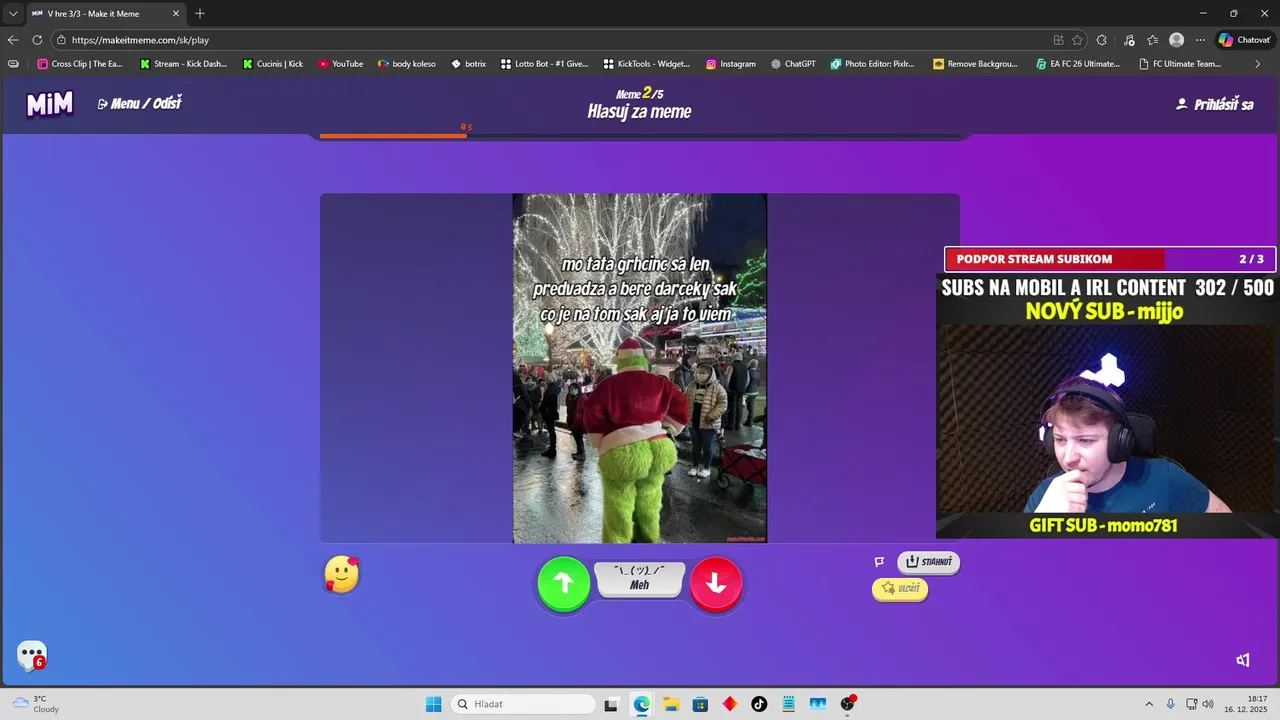Open Cross Clip bookmark
1280x720 pixels.
(80, 64)
